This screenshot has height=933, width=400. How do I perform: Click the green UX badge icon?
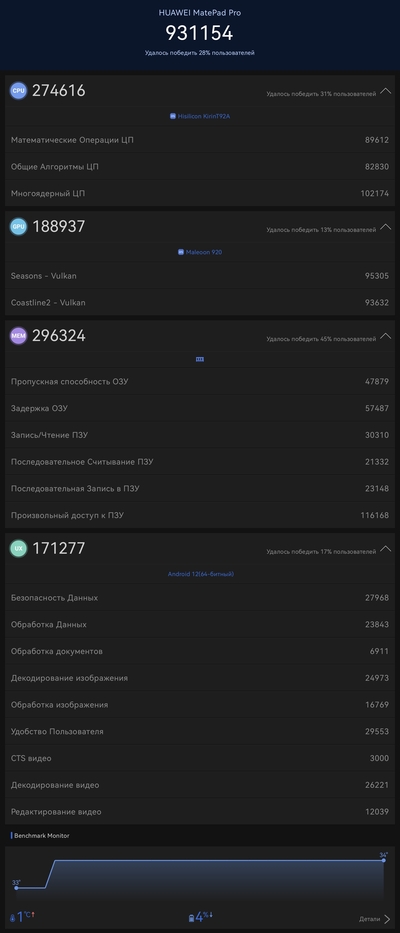18,549
